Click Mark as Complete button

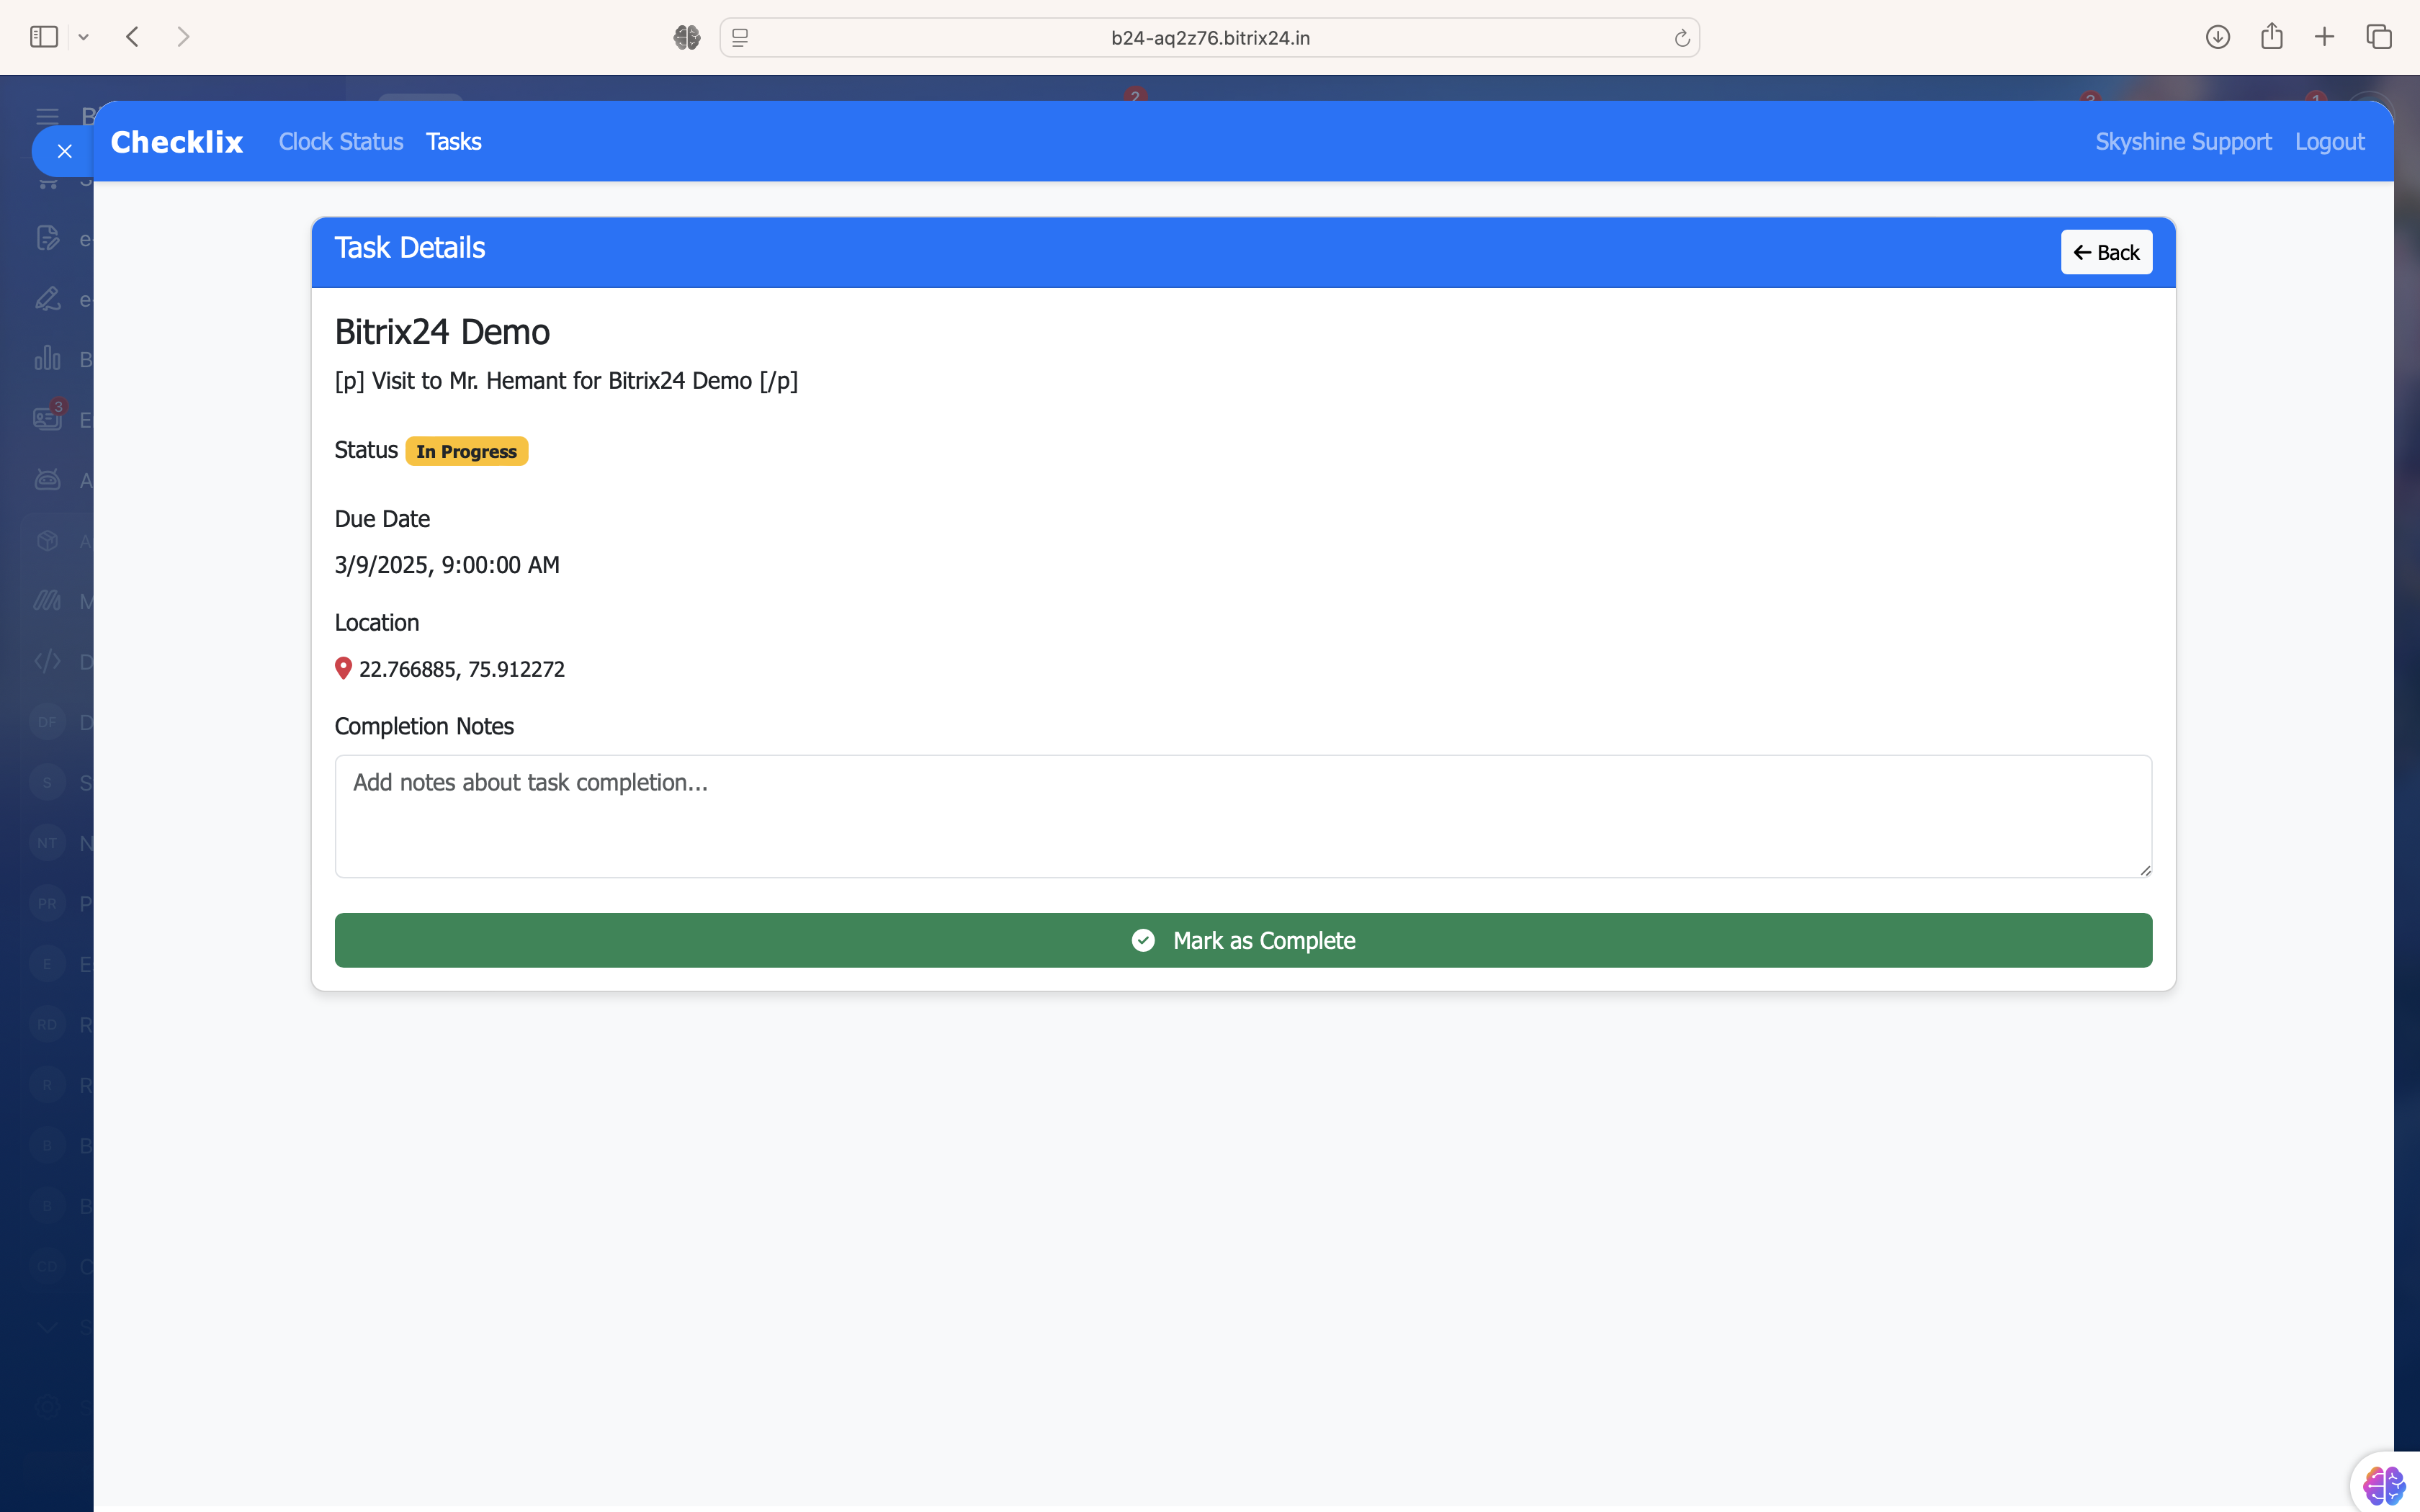pyautogui.click(x=1243, y=940)
